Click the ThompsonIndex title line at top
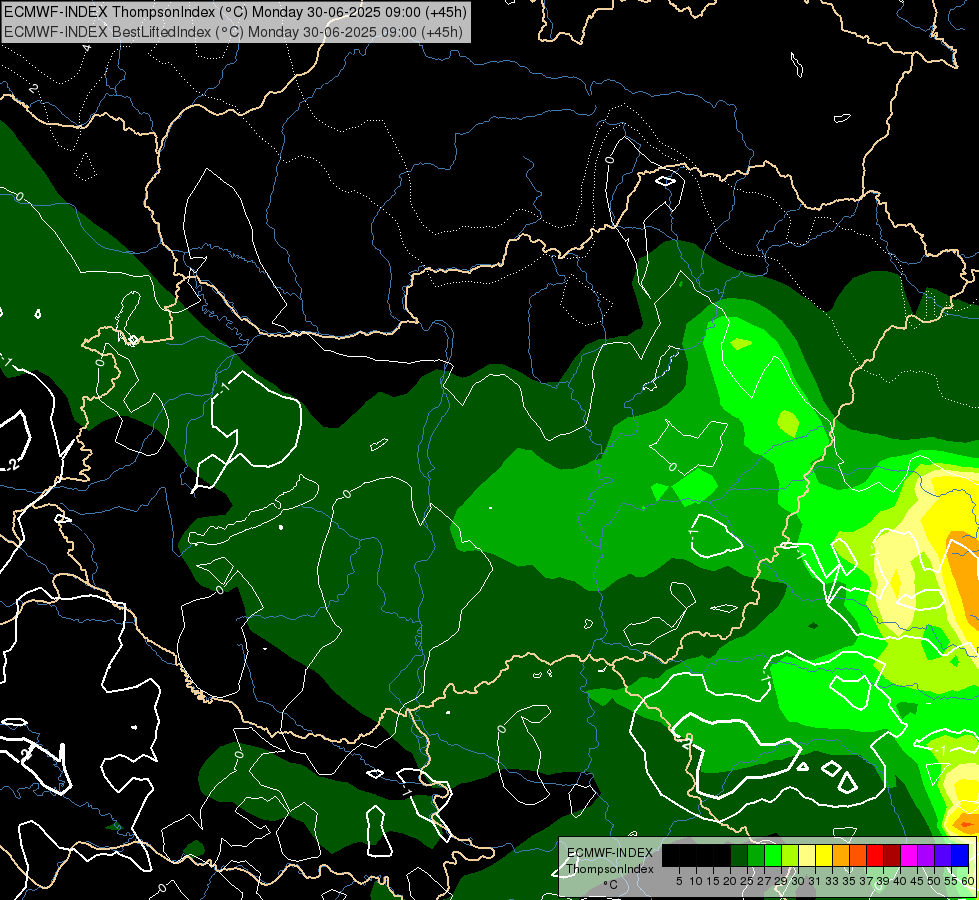Viewport: 979px width, 900px height. tap(235, 12)
